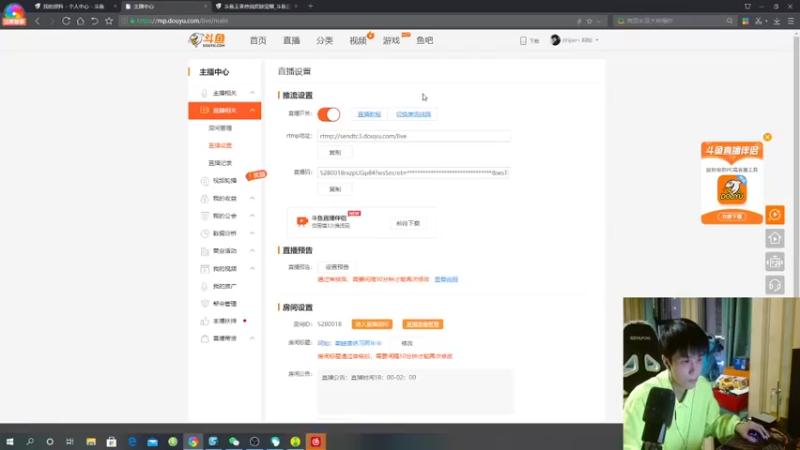The height and width of the screenshot is (450, 800).
Task: Collapse the orange 直播相关 sidebar section
Action: pyautogui.click(x=252, y=110)
